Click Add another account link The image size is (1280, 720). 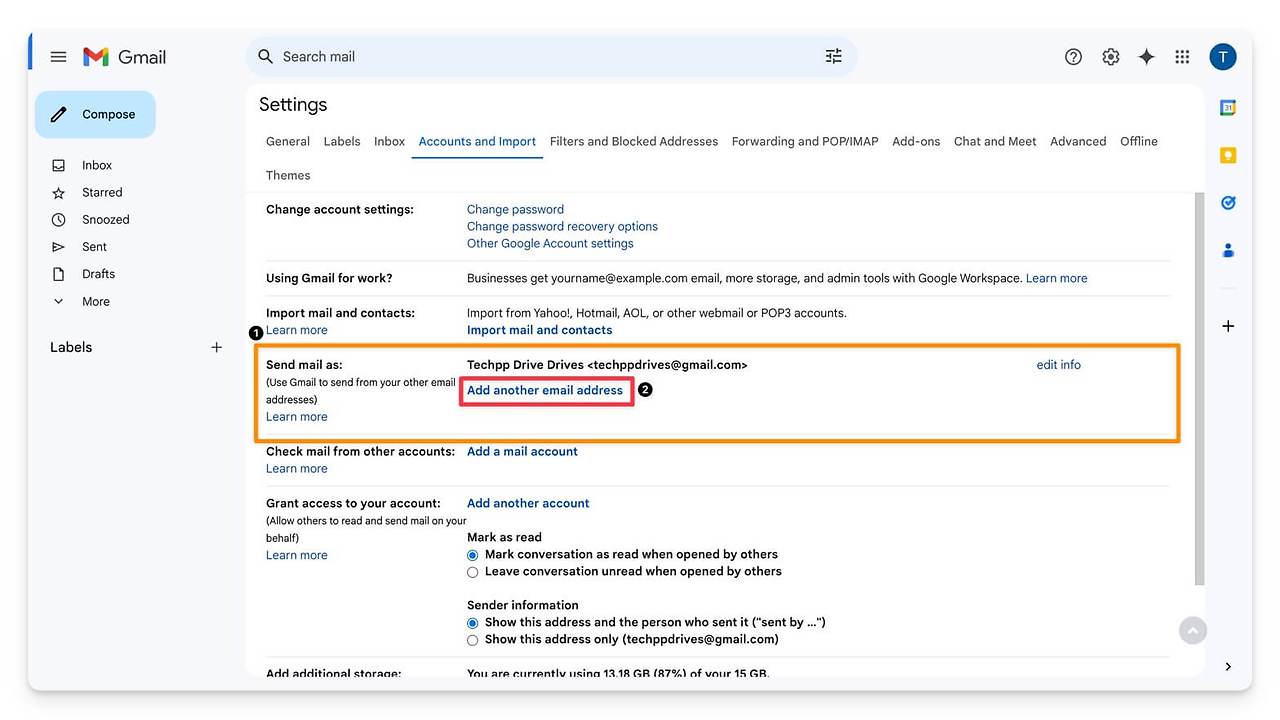point(528,503)
